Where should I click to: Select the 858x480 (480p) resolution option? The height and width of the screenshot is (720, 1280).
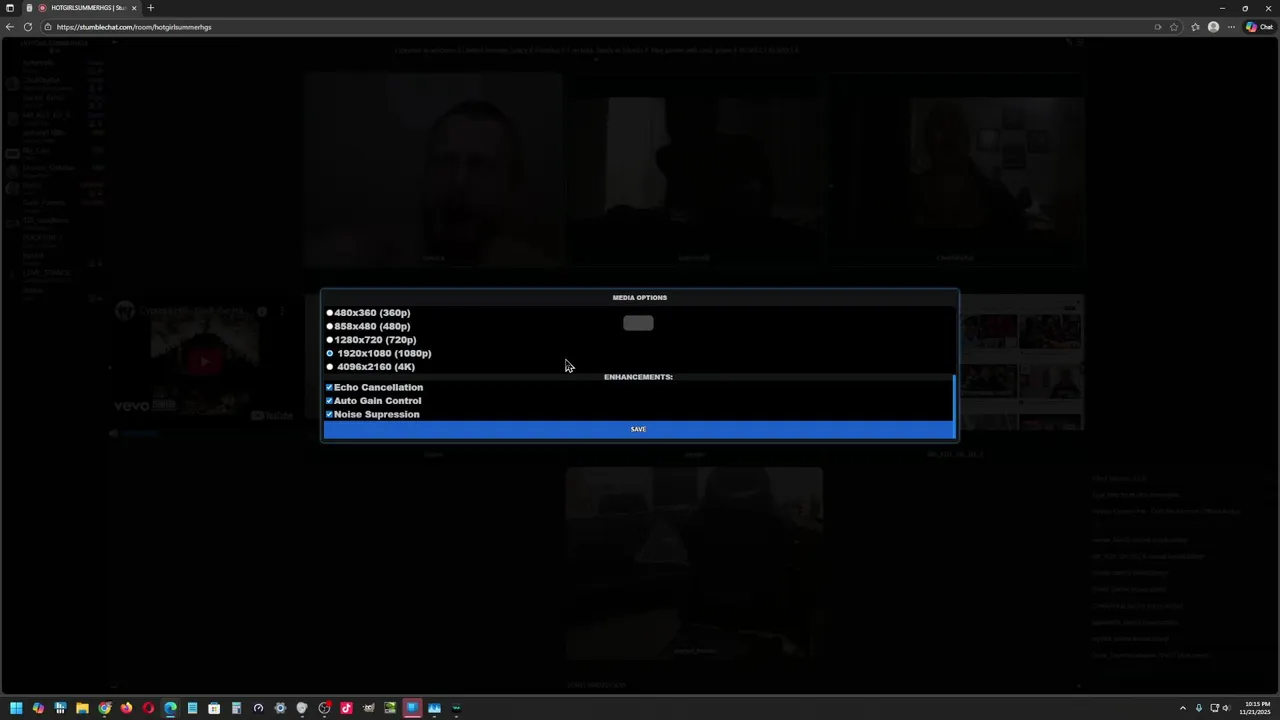tap(330, 326)
